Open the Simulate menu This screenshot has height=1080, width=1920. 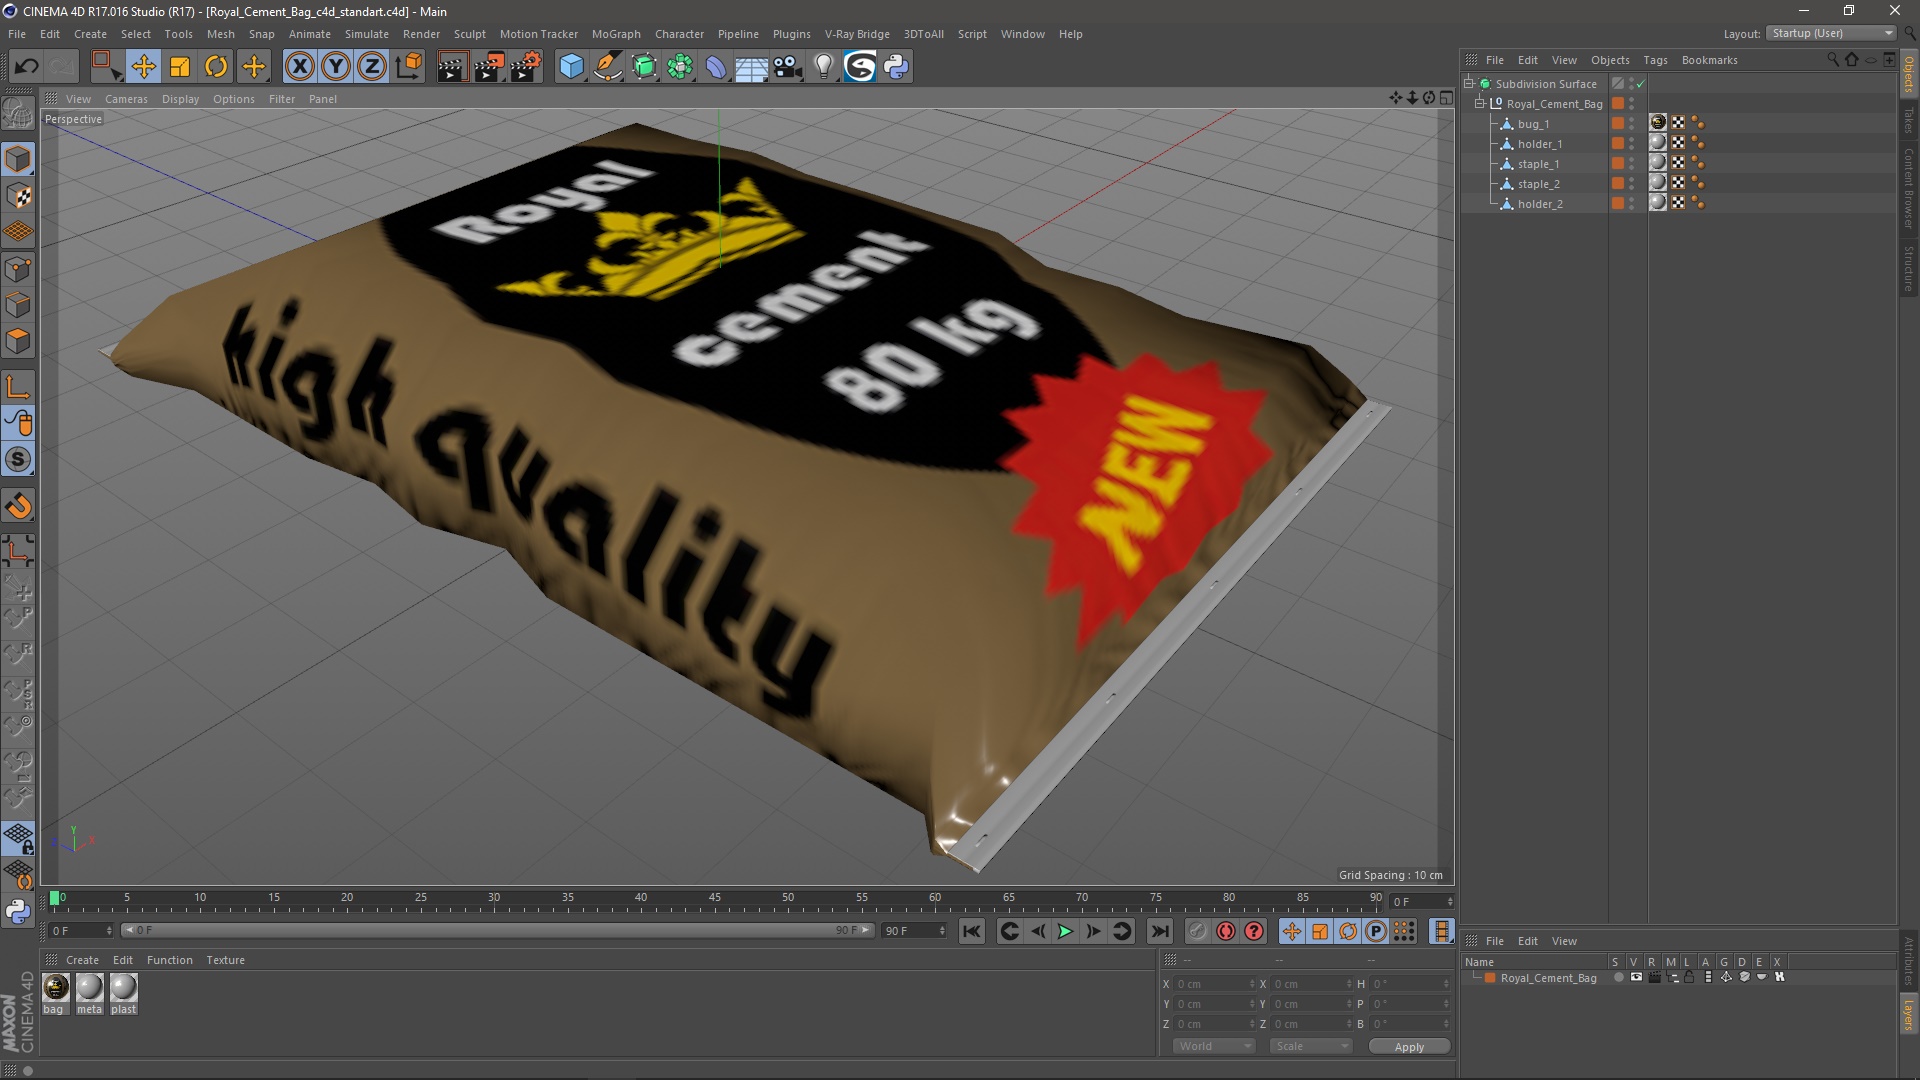pyautogui.click(x=367, y=34)
